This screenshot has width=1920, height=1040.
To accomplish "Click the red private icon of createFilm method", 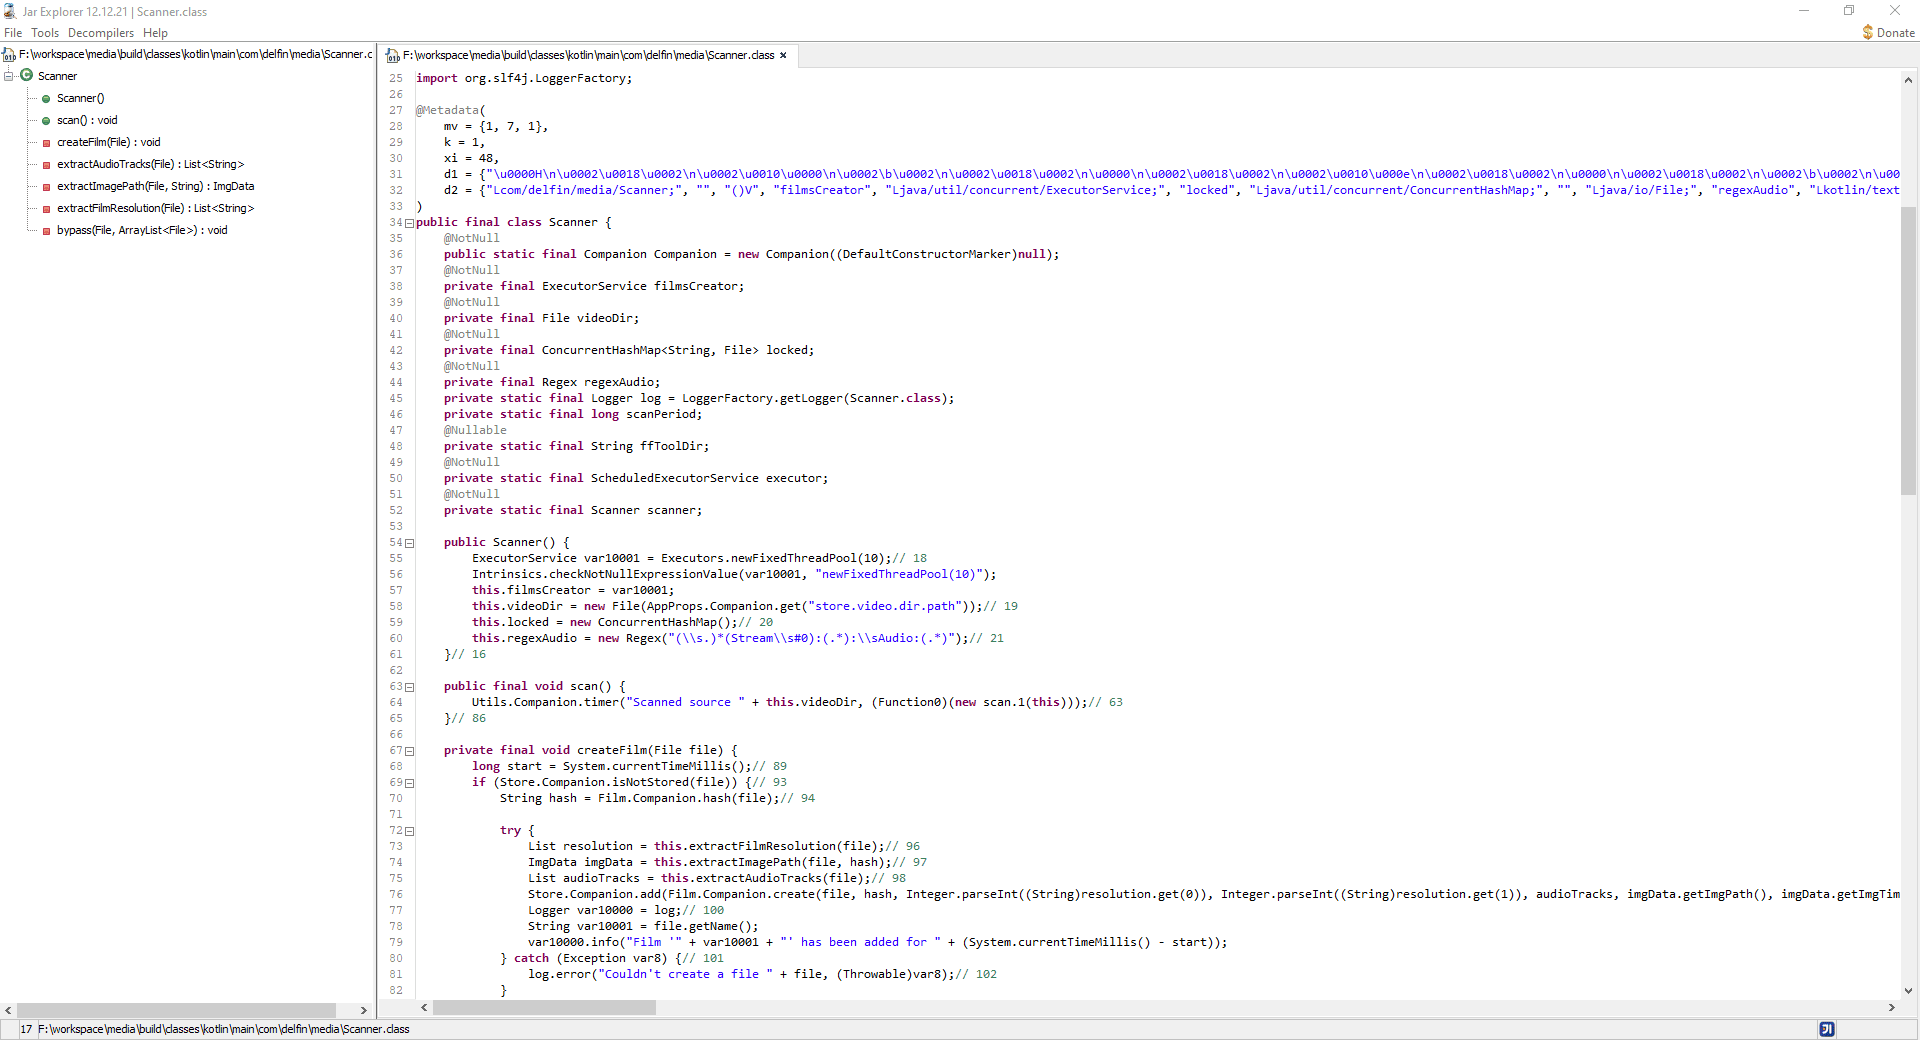I will [46, 143].
